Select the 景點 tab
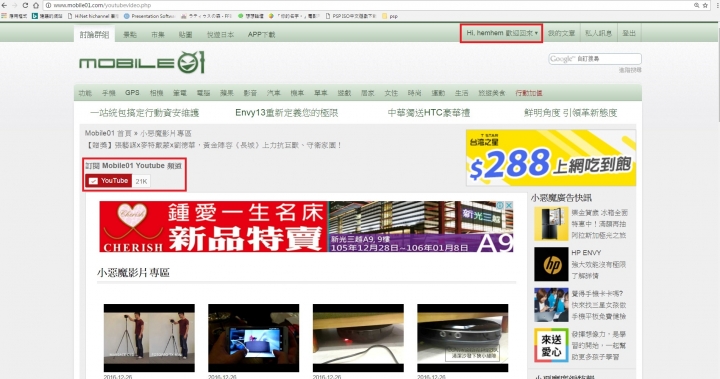720x379 pixels. [130, 34]
